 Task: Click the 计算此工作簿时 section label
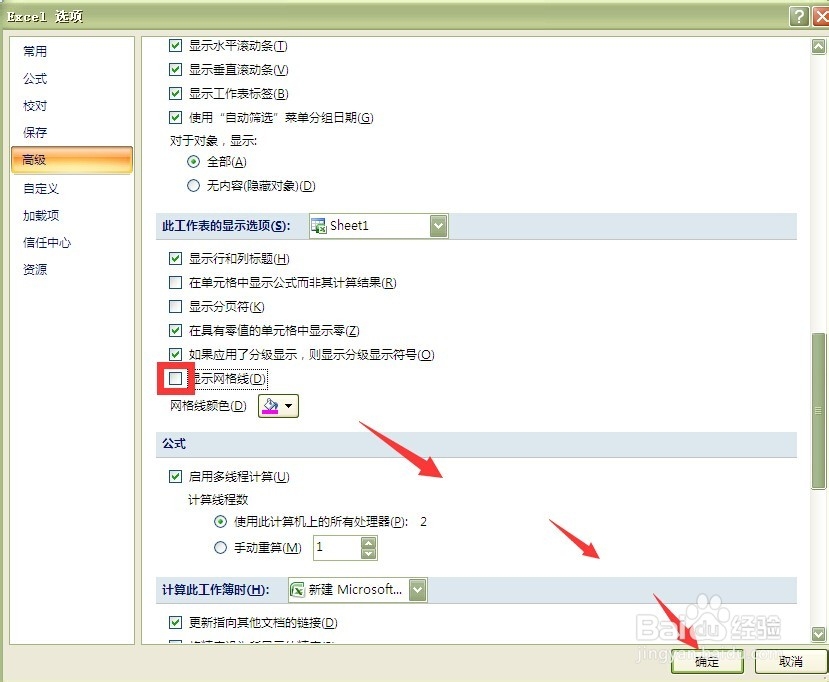(x=216, y=589)
